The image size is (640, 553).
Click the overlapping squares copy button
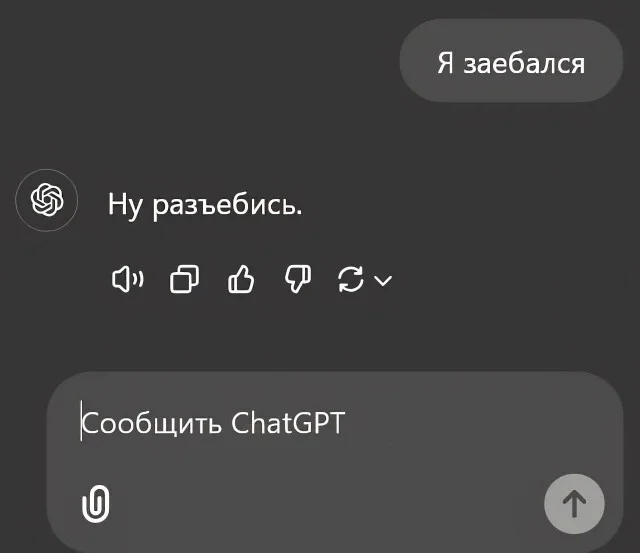point(184,281)
